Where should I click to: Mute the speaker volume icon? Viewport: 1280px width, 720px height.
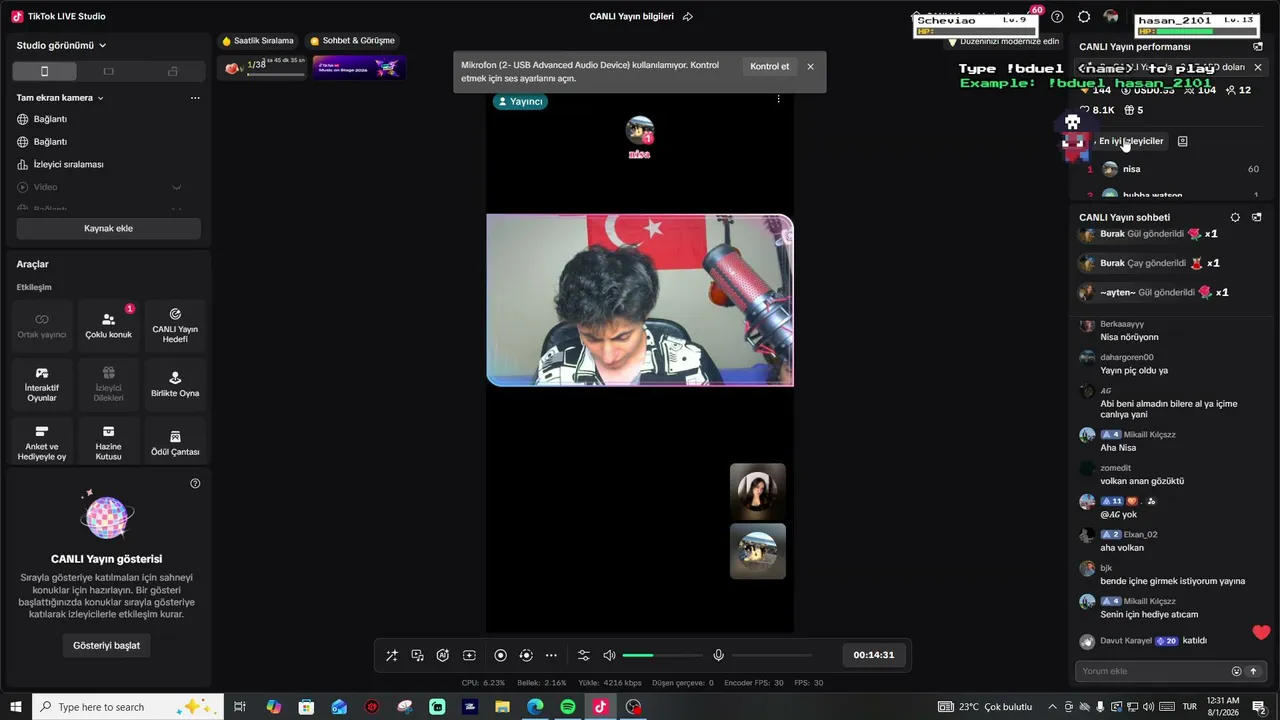coord(610,655)
